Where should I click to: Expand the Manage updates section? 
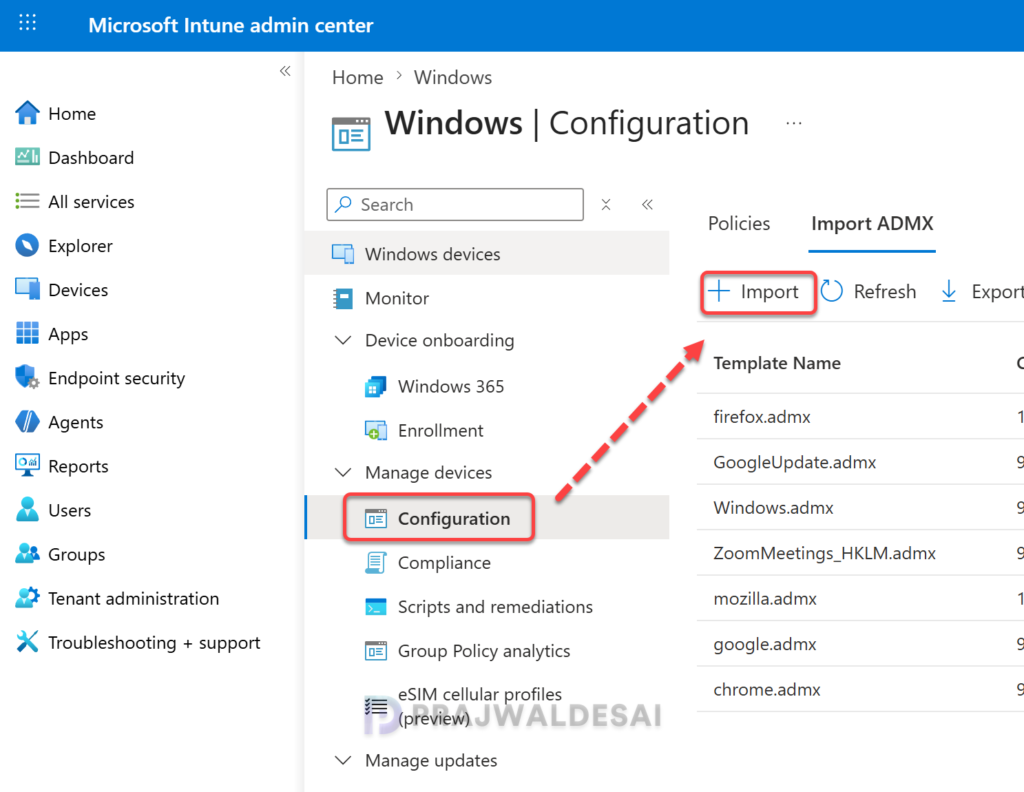pyautogui.click(x=343, y=760)
